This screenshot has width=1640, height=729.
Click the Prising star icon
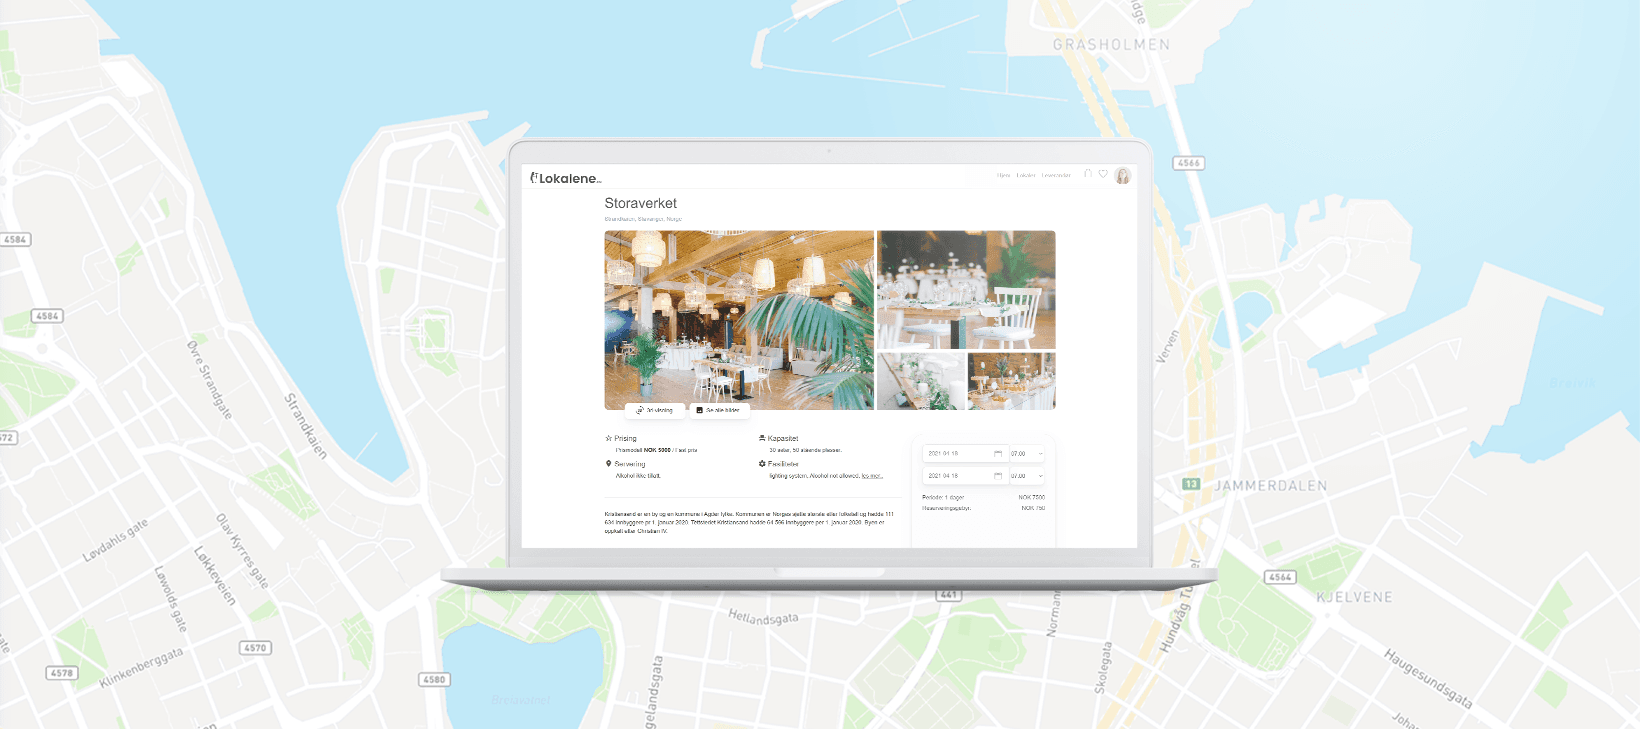coord(608,438)
